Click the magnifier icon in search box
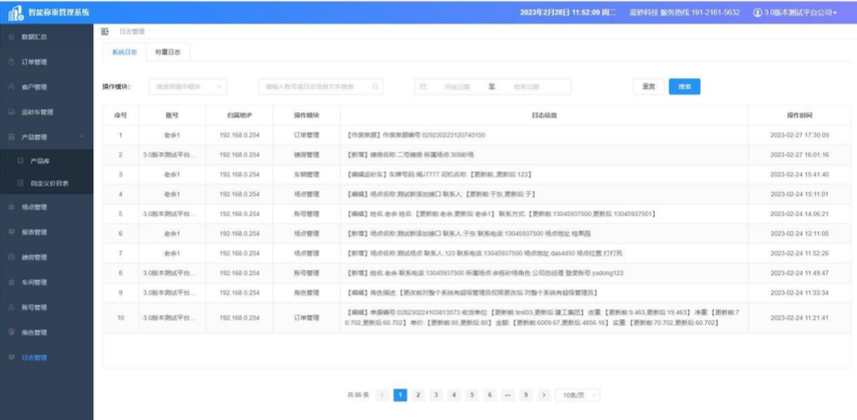The height and width of the screenshot is (420, 857). [375, 86]
